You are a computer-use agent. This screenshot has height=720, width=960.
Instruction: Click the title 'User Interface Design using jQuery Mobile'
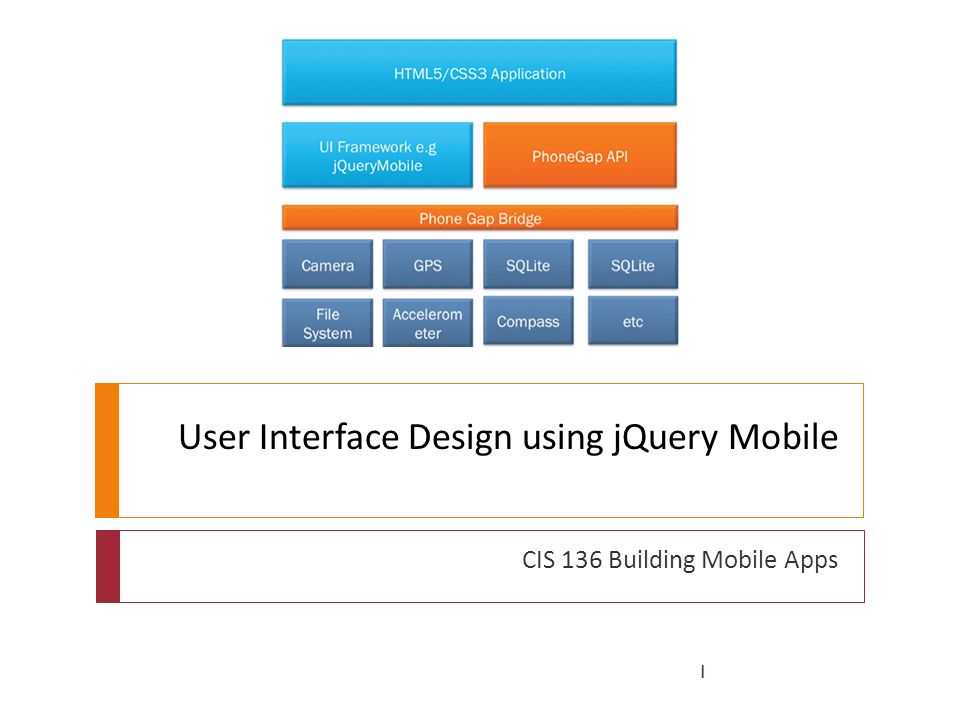pyautogui.click(x=508, y=437)
